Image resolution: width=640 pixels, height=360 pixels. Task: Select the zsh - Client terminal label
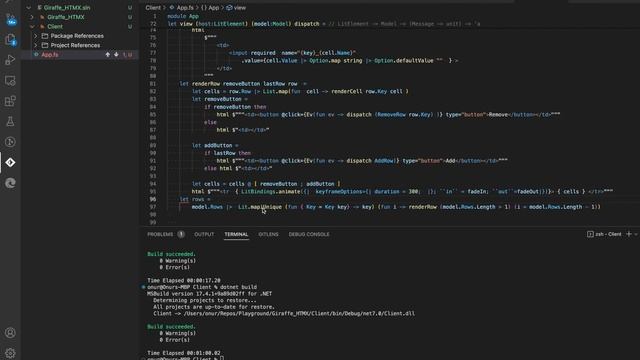[608, 234]
